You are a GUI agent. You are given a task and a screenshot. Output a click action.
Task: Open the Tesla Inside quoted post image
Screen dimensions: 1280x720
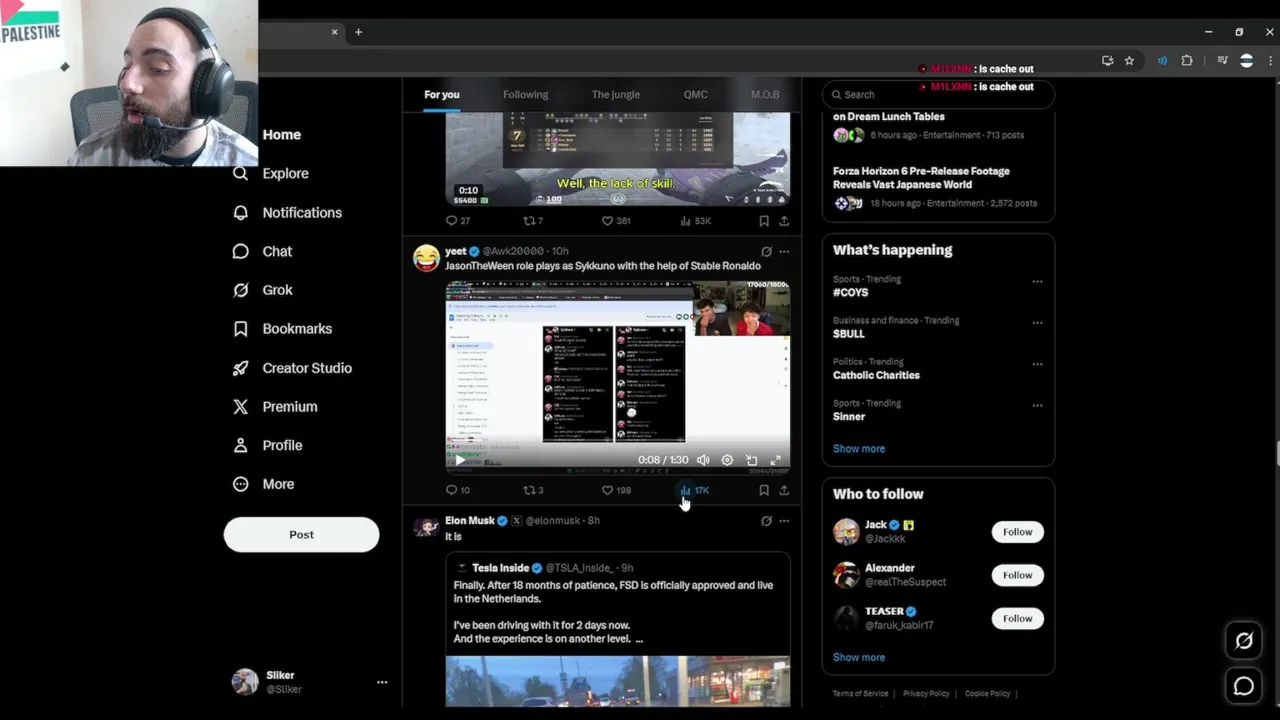[617, 681]
